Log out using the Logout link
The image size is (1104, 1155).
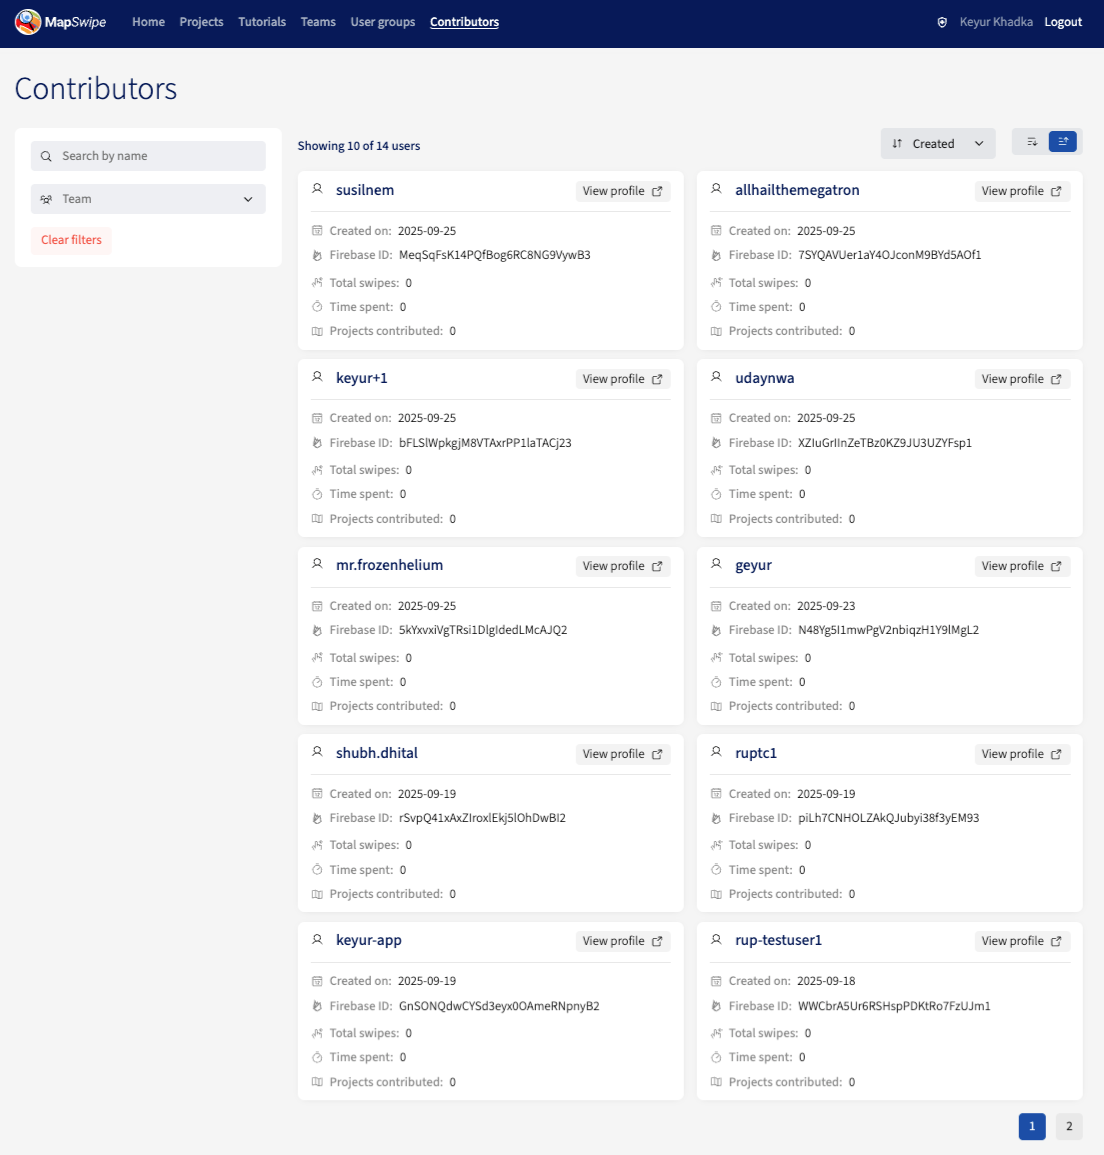point(1063,22)
